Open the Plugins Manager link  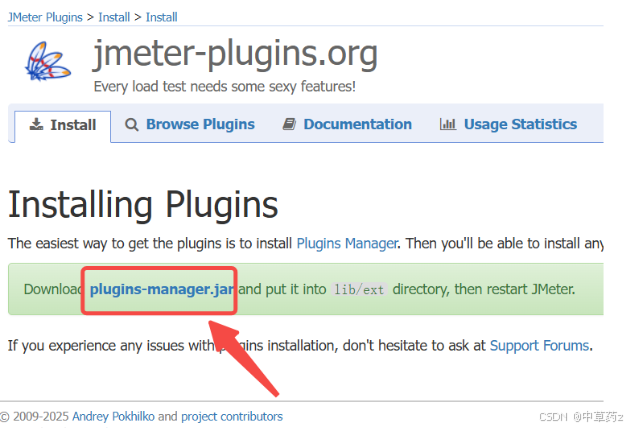click(x=347, y=243)
